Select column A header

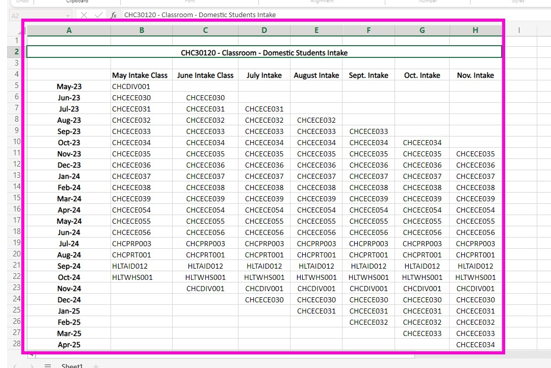[x=69, y=30]
